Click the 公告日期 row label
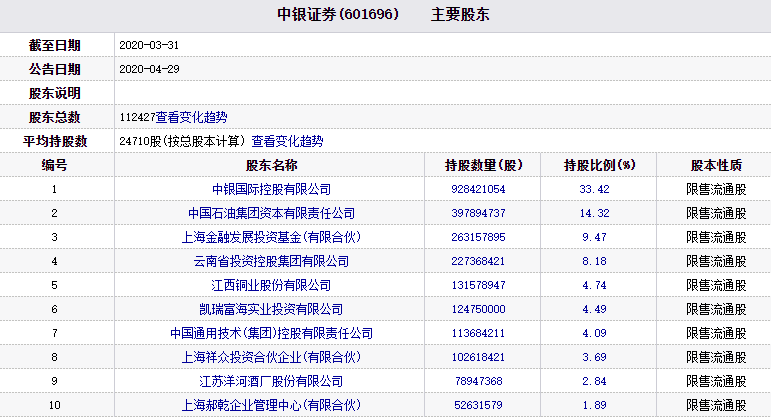 coord(54,69)
